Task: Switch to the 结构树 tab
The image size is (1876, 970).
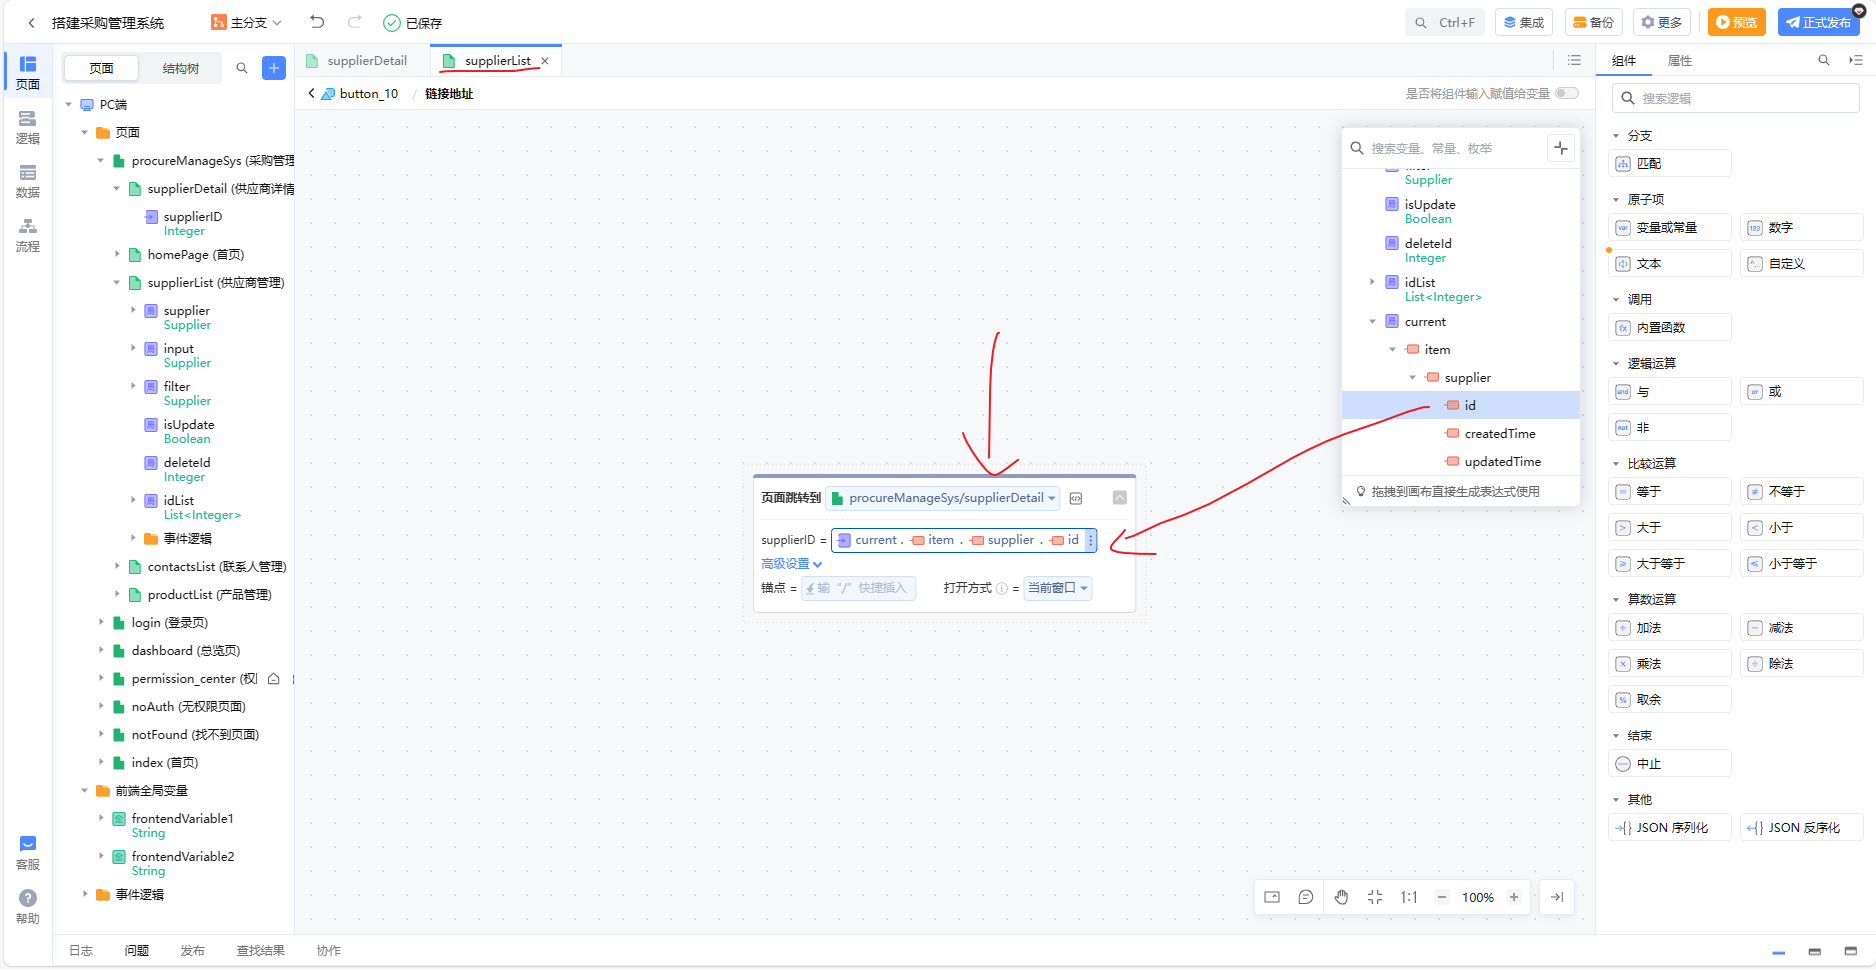Action: pos(181,68)
